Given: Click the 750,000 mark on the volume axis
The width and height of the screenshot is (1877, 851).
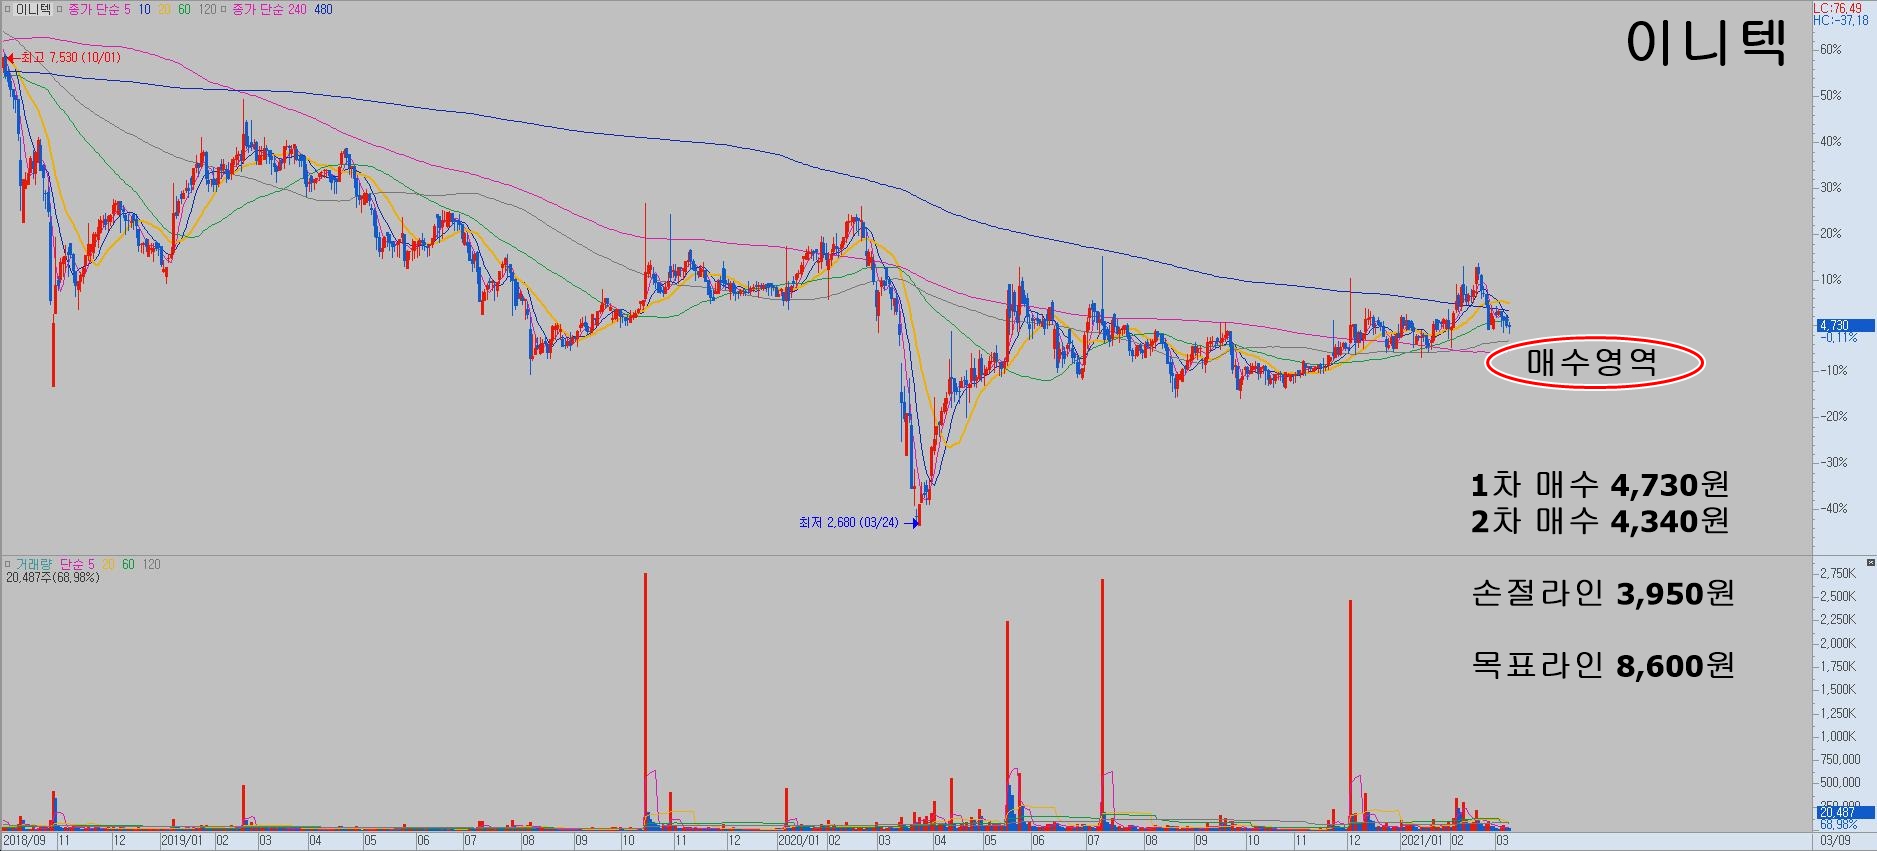Looking at the screenshot, I should click(1840, 759).
